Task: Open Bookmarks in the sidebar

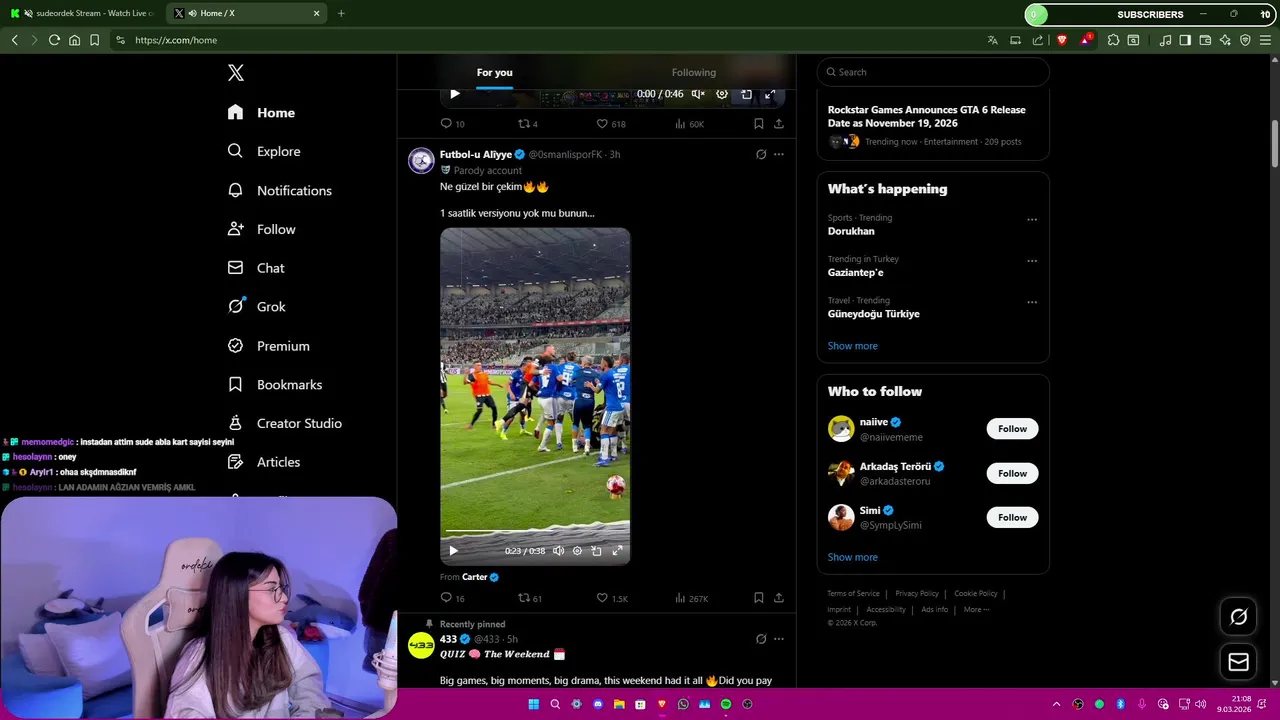Action: pyautogui.click(x=274, y=384)
